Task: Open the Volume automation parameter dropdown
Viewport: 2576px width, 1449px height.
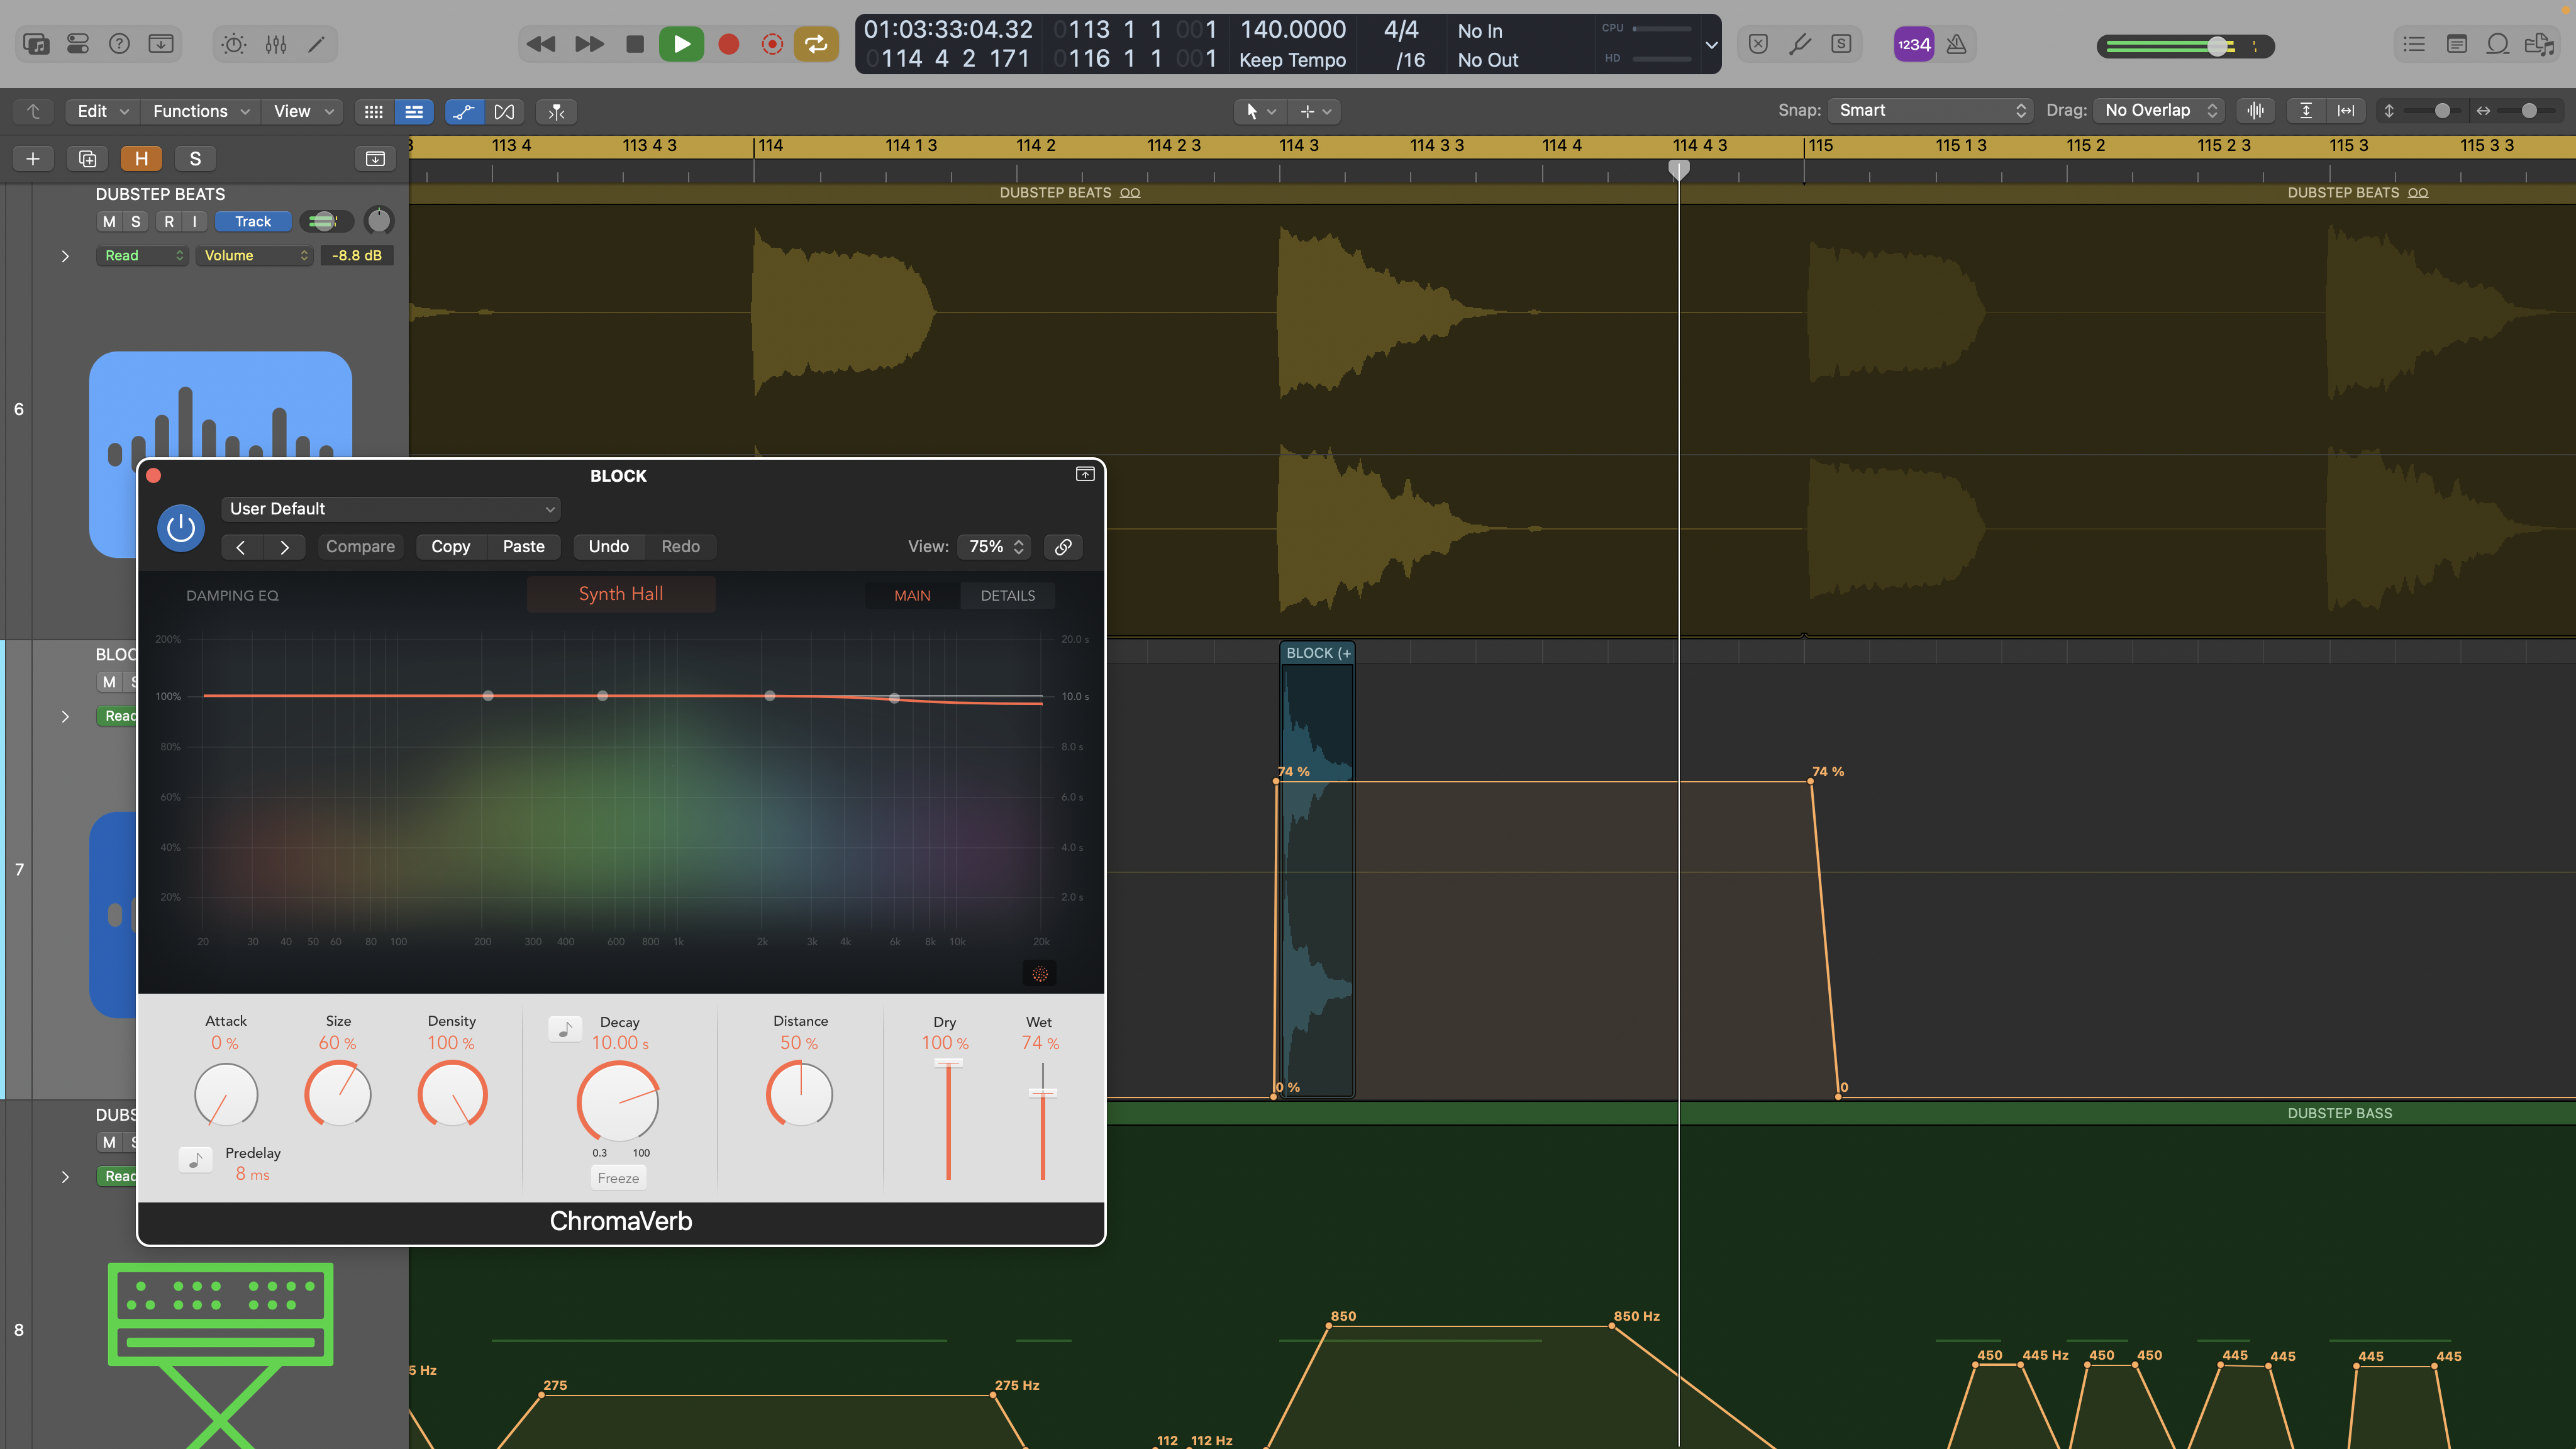Action: [255, 255]
